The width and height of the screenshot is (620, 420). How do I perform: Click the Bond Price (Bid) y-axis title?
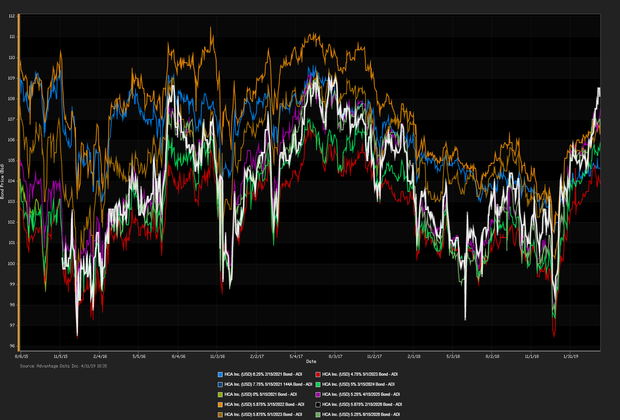2,182
